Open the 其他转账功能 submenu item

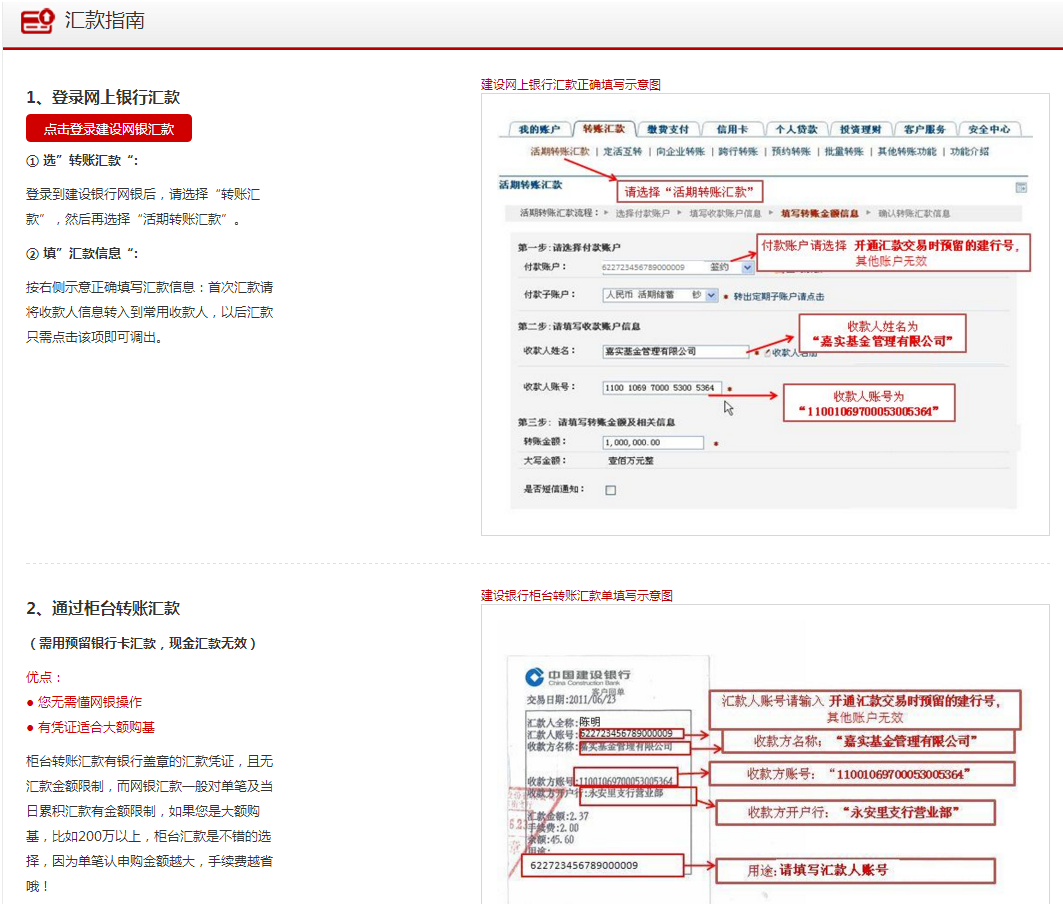906,151
